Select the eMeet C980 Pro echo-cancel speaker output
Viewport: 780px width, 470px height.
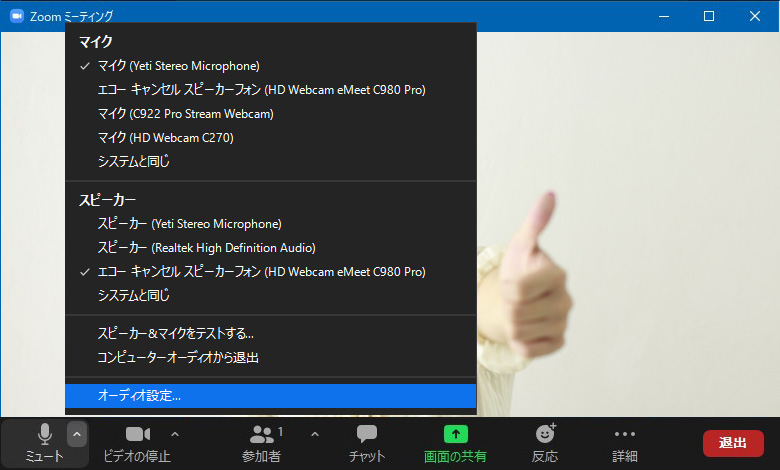coord(261,272)
